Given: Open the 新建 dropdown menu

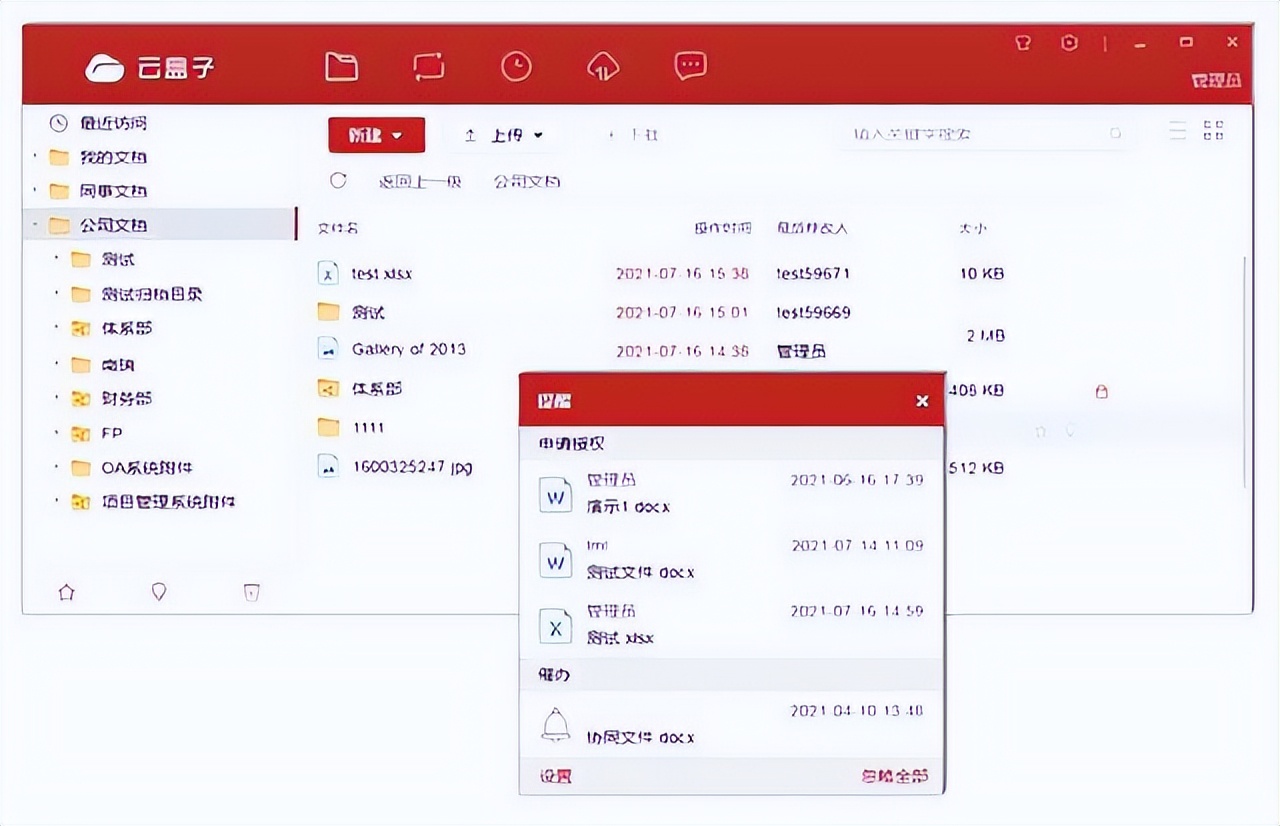Looking at the screenshot, I should click(376, 134).
